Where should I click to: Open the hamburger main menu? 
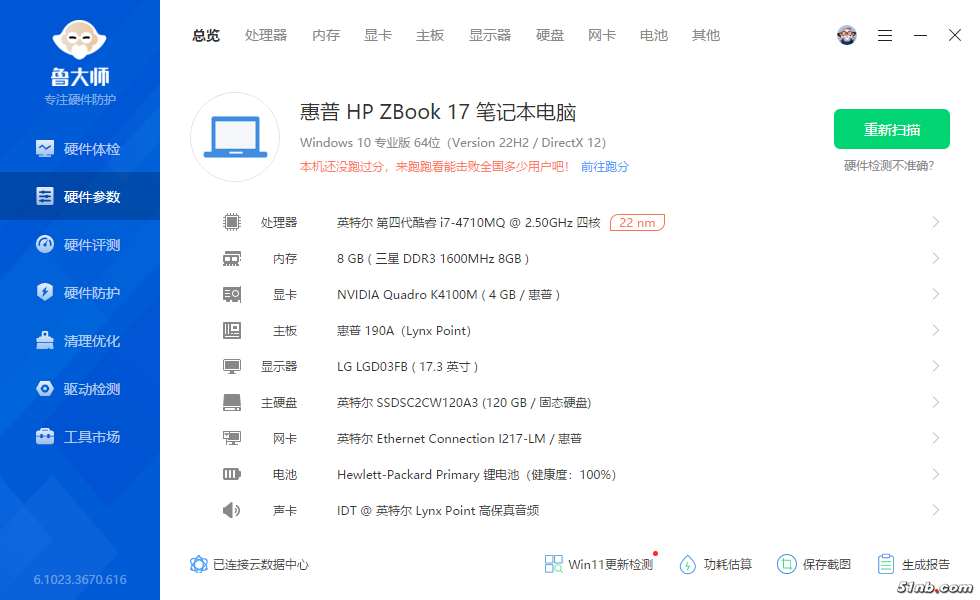point(884,36)
